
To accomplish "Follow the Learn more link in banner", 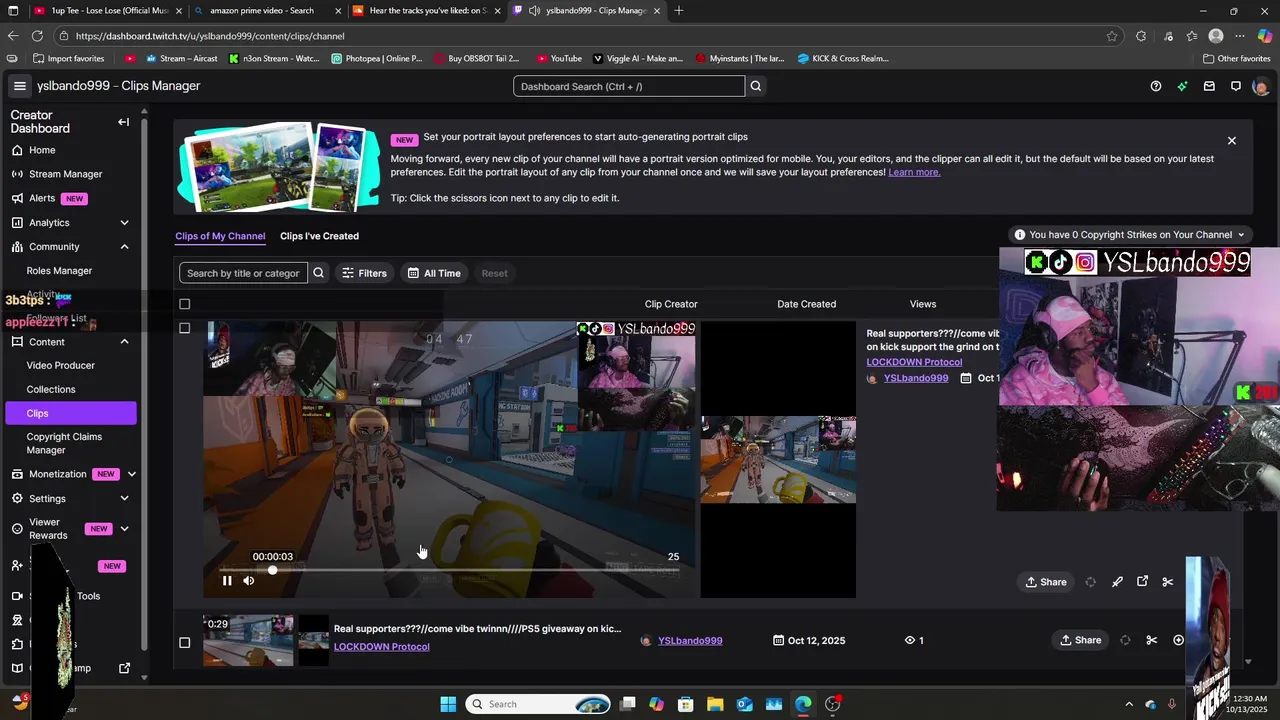I will [914, 172].
